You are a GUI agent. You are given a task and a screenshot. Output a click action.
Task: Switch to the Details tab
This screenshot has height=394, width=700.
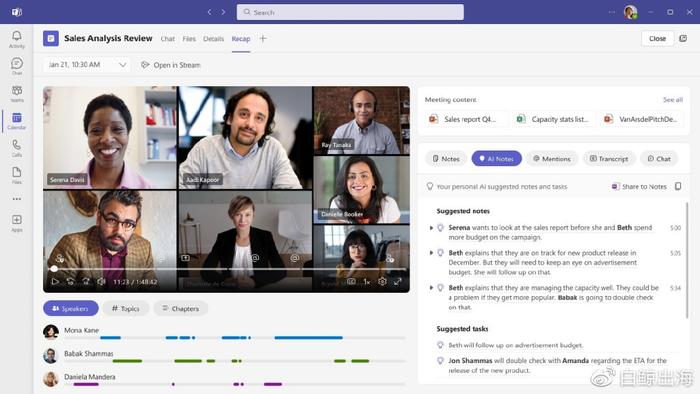click(213, 39)
